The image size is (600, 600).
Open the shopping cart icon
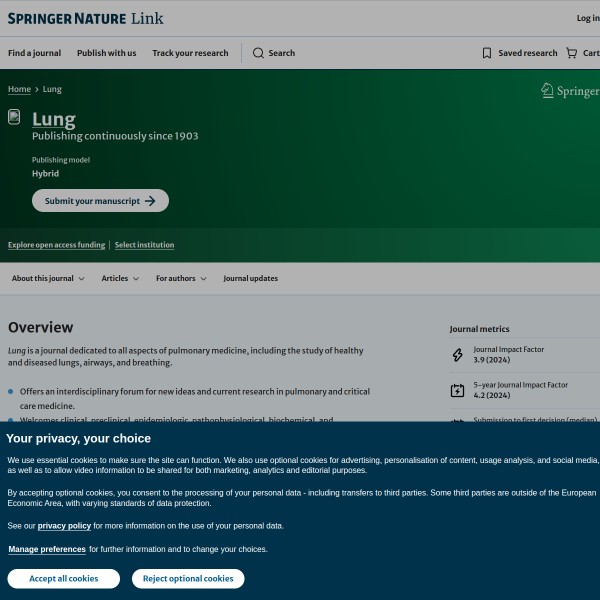tap(571, 53)
